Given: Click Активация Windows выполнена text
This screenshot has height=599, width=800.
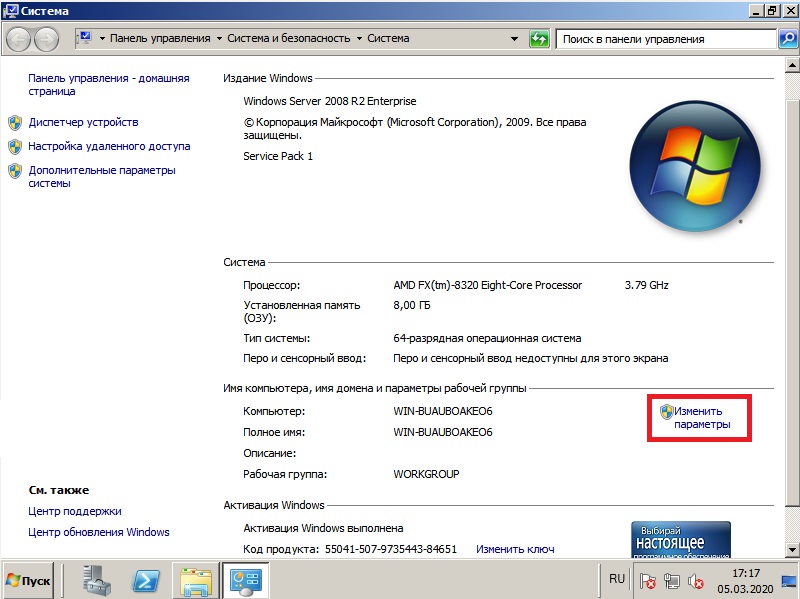Looking at the screenshot, I should pos(323,528).
